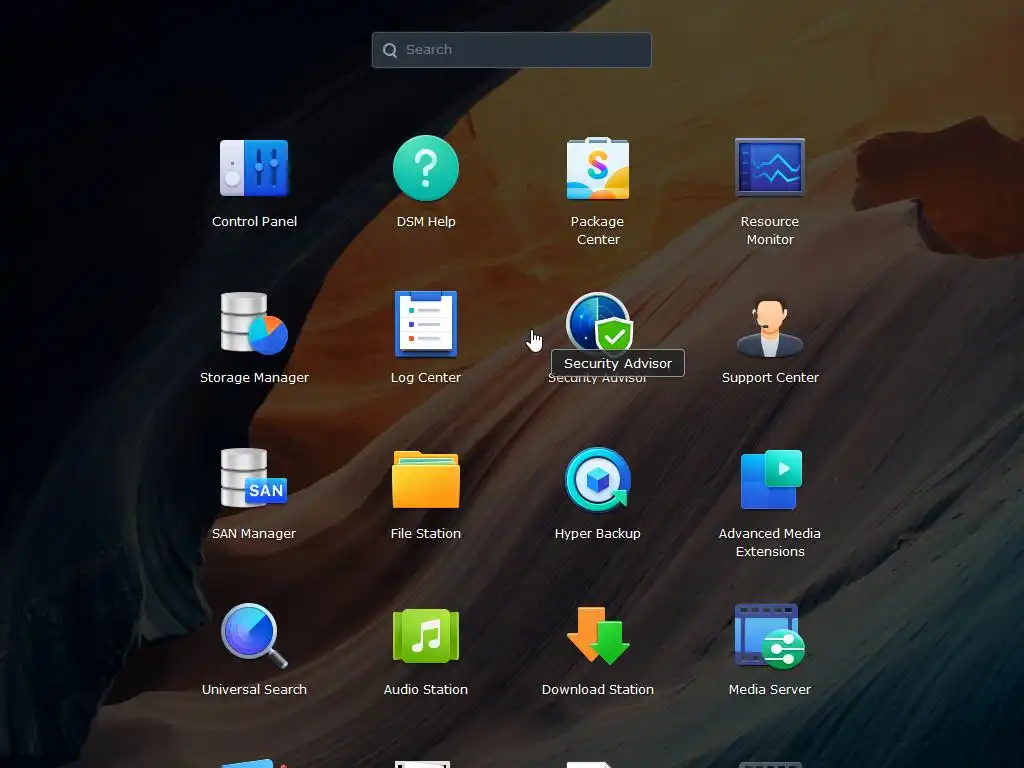Open Advanced Media Extensions icon
This screenshot has width=1024, height=768.
(x=771, y=479)
